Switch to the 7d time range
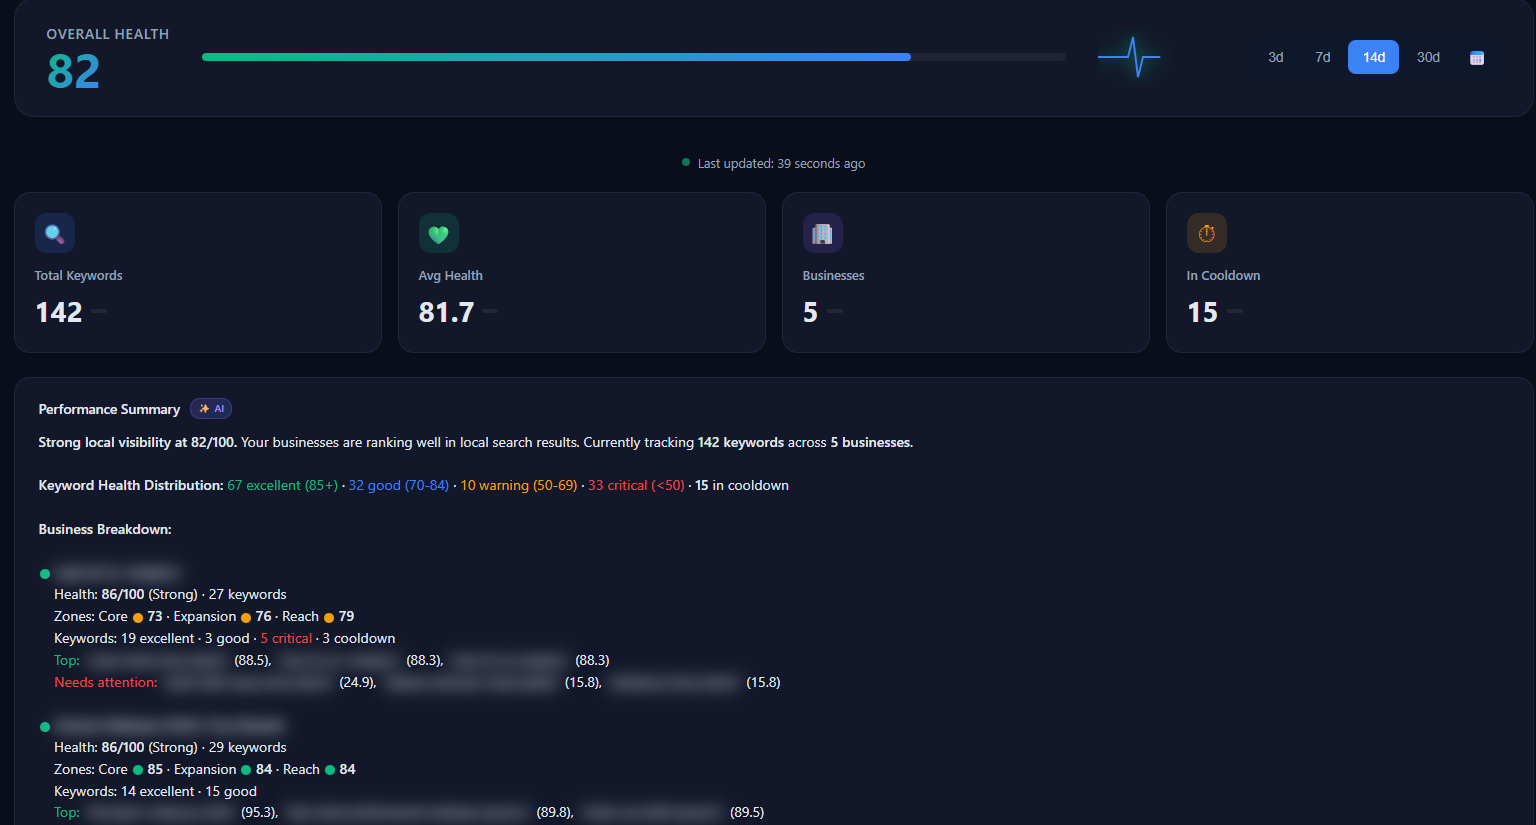 tap(1322, 57)
